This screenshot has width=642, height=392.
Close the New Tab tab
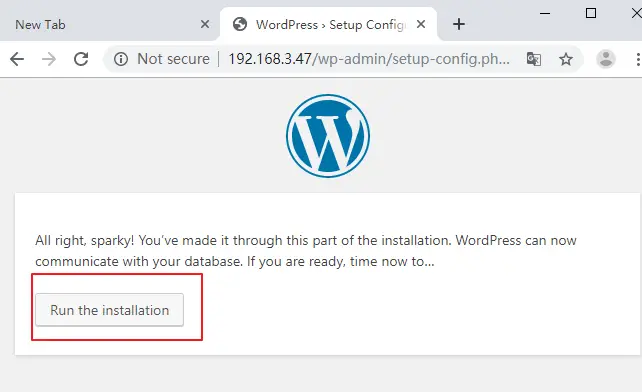point(205,24)
